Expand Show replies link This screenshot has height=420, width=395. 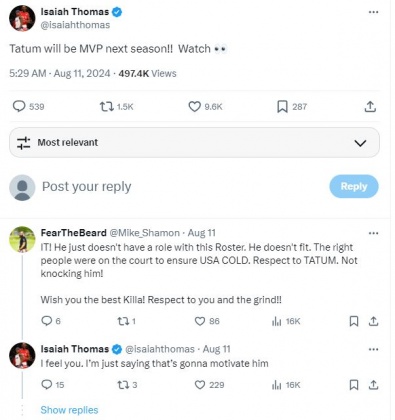click(69, 410)
